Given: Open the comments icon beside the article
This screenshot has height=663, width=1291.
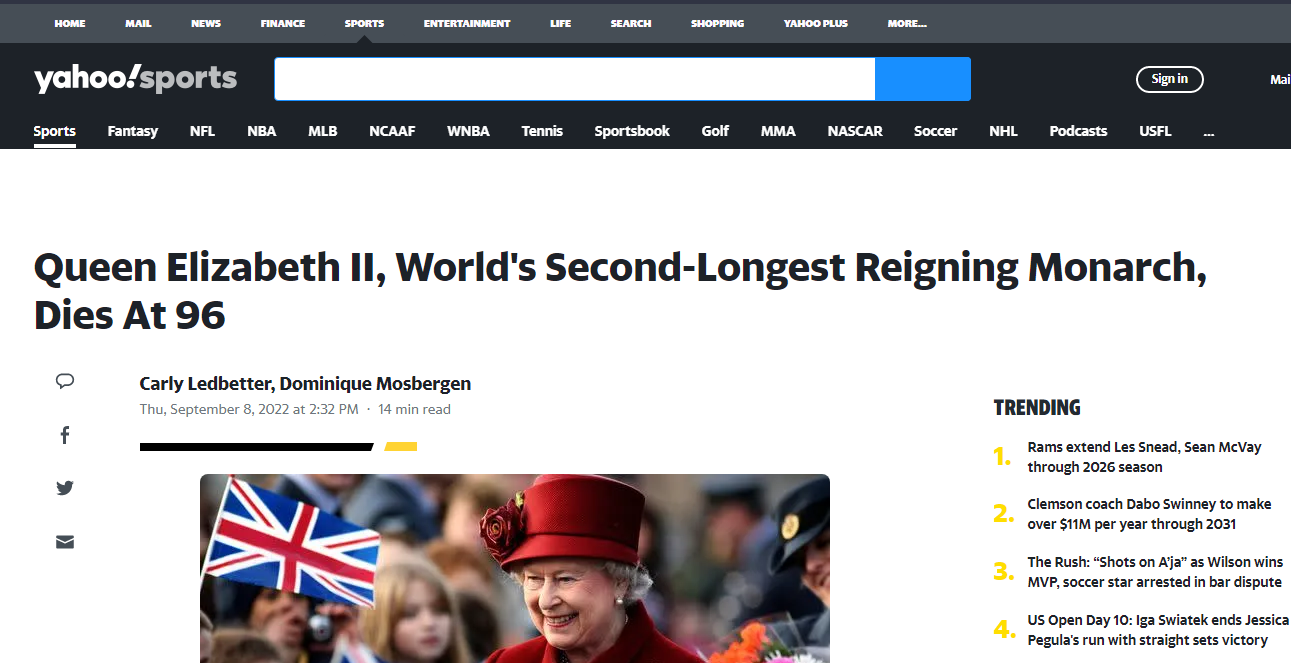Looking at the screenshot, I should [65, 381].
